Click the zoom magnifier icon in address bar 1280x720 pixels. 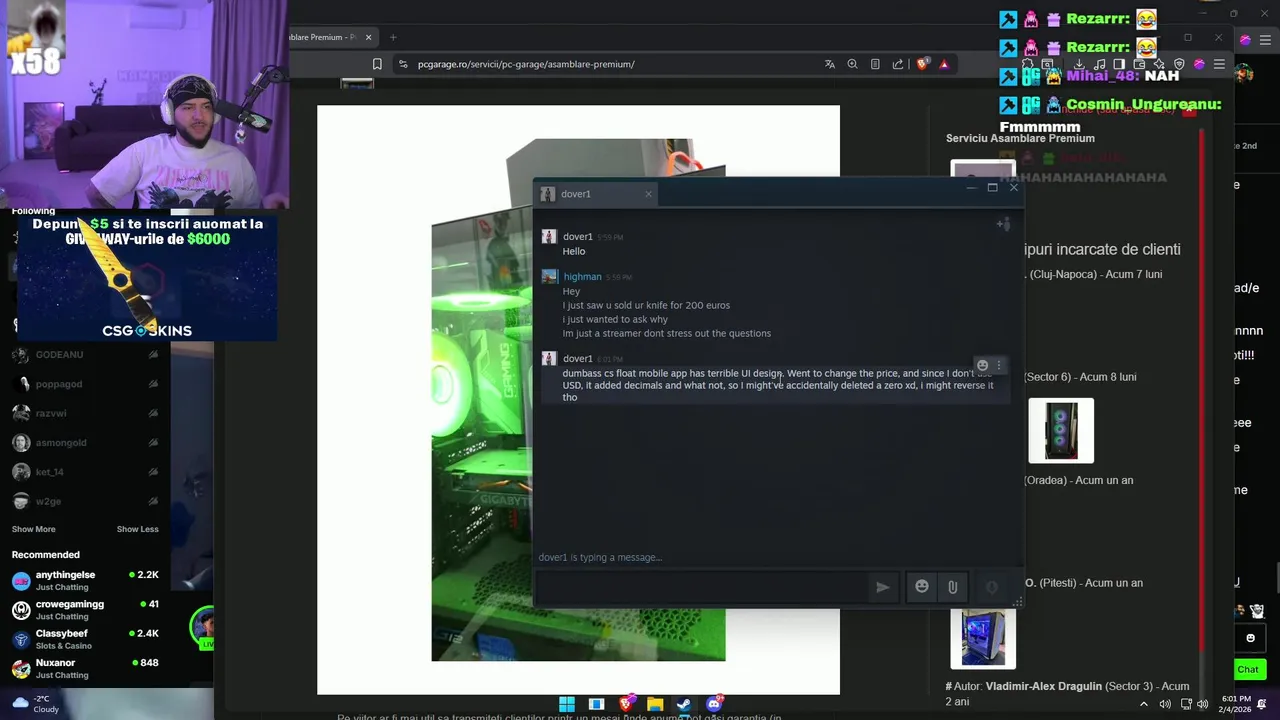852,64
